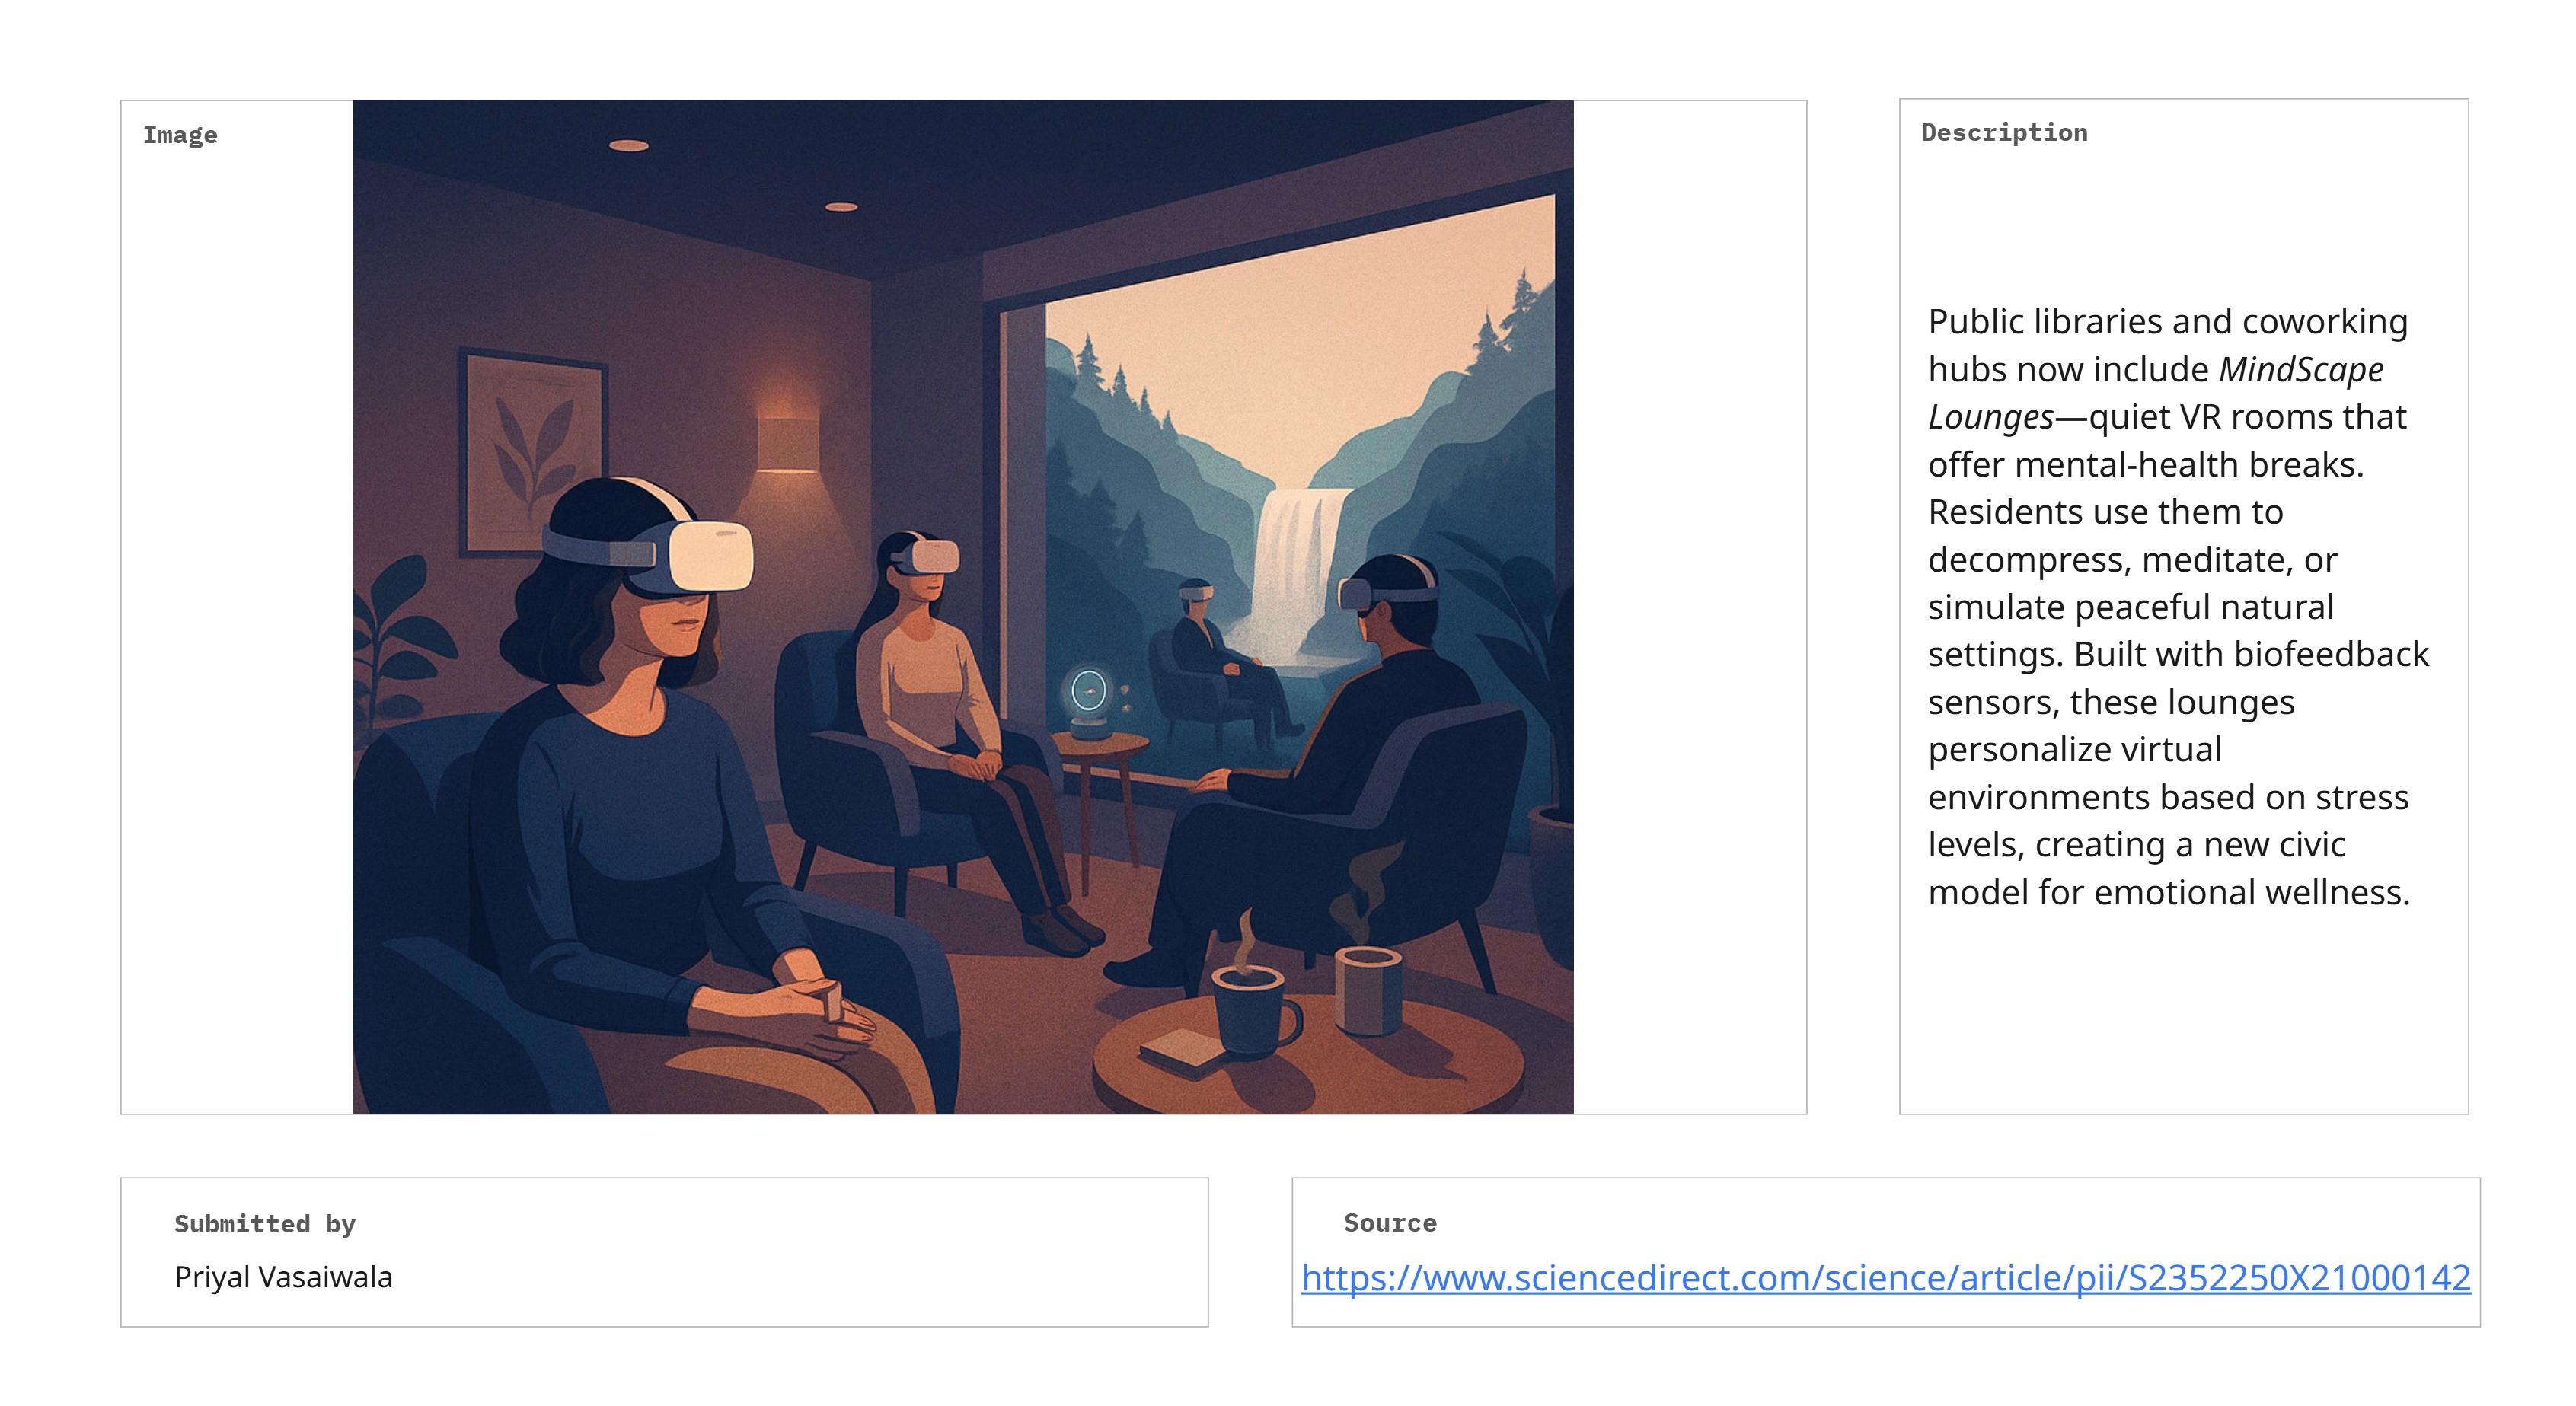Click the description paragraph text
Screen dimensions: 2576x1406
2178,606
